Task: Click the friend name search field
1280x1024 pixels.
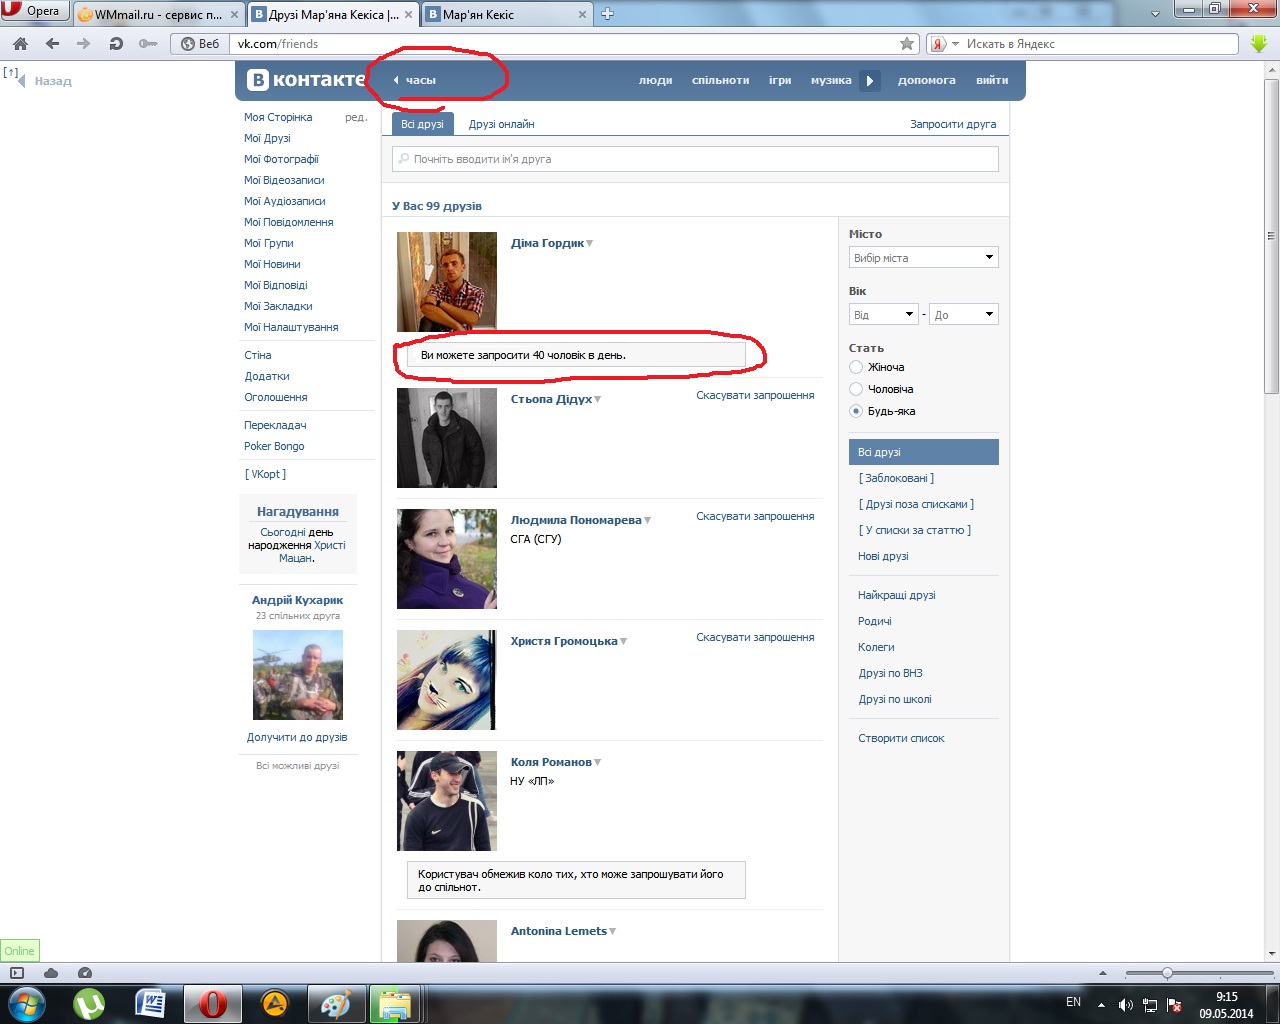Action: [695, 159]
